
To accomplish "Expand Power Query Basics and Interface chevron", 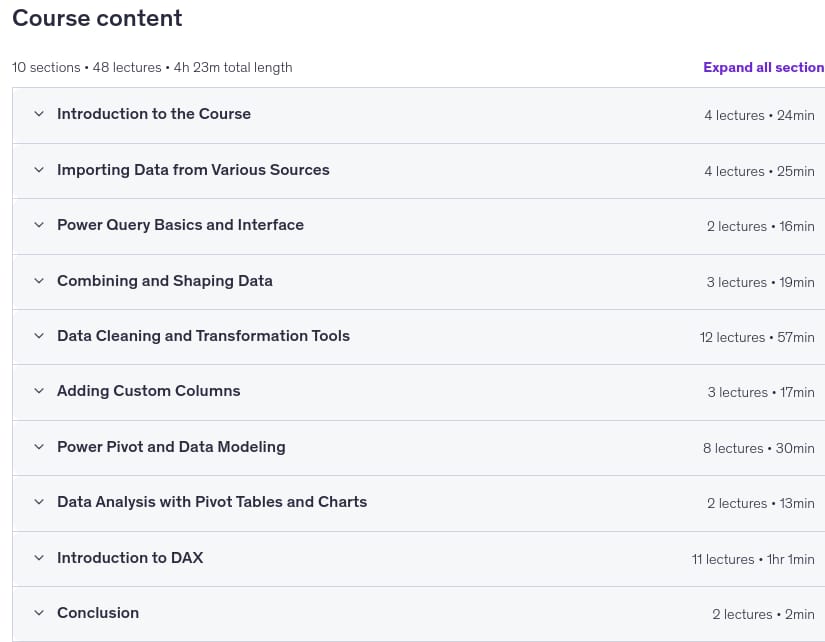I will point(39,225).
